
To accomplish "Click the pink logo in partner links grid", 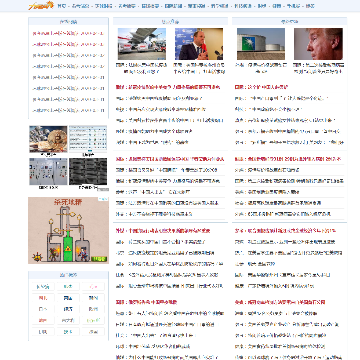I will (94, 286).
